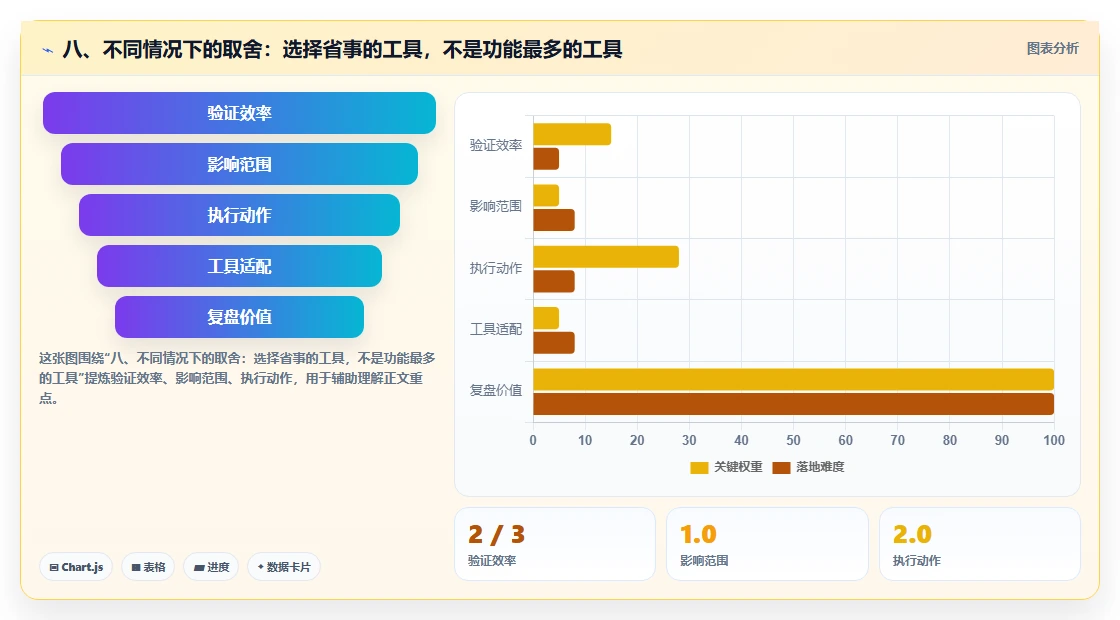Click the yellow 工具适配 chart bar

[x=546, y=319]
